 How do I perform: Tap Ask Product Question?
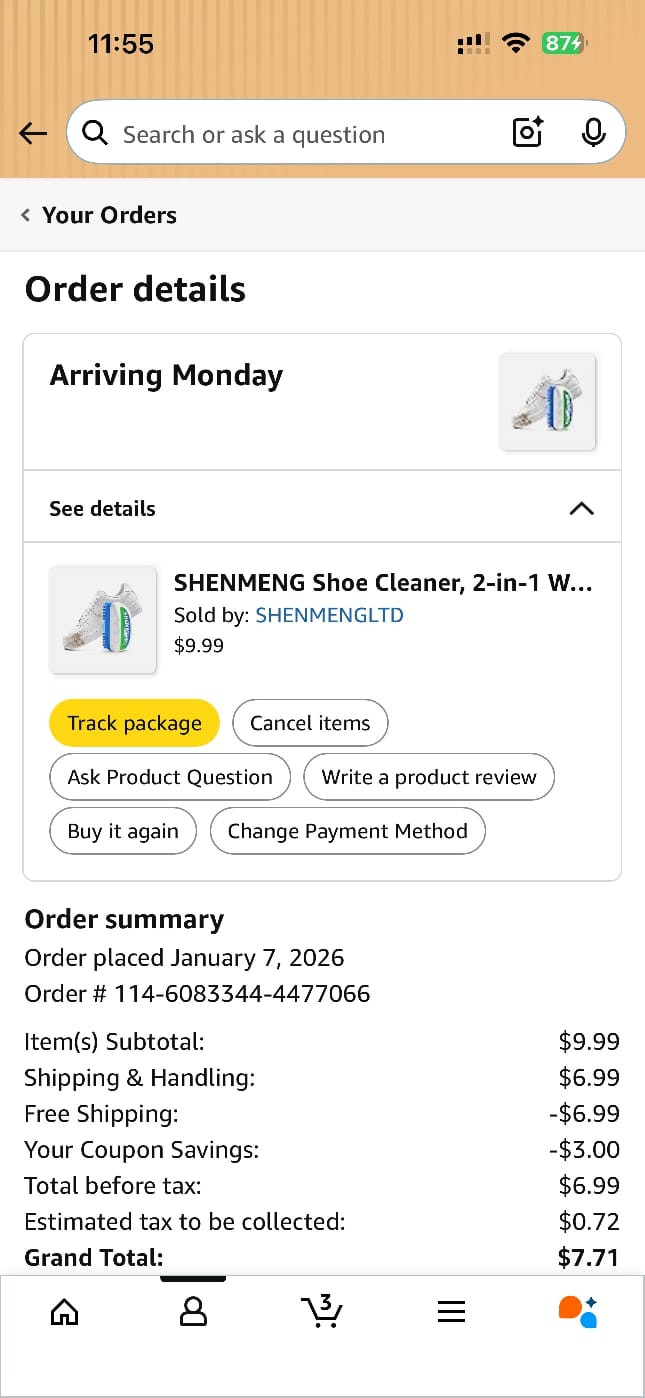170,777
